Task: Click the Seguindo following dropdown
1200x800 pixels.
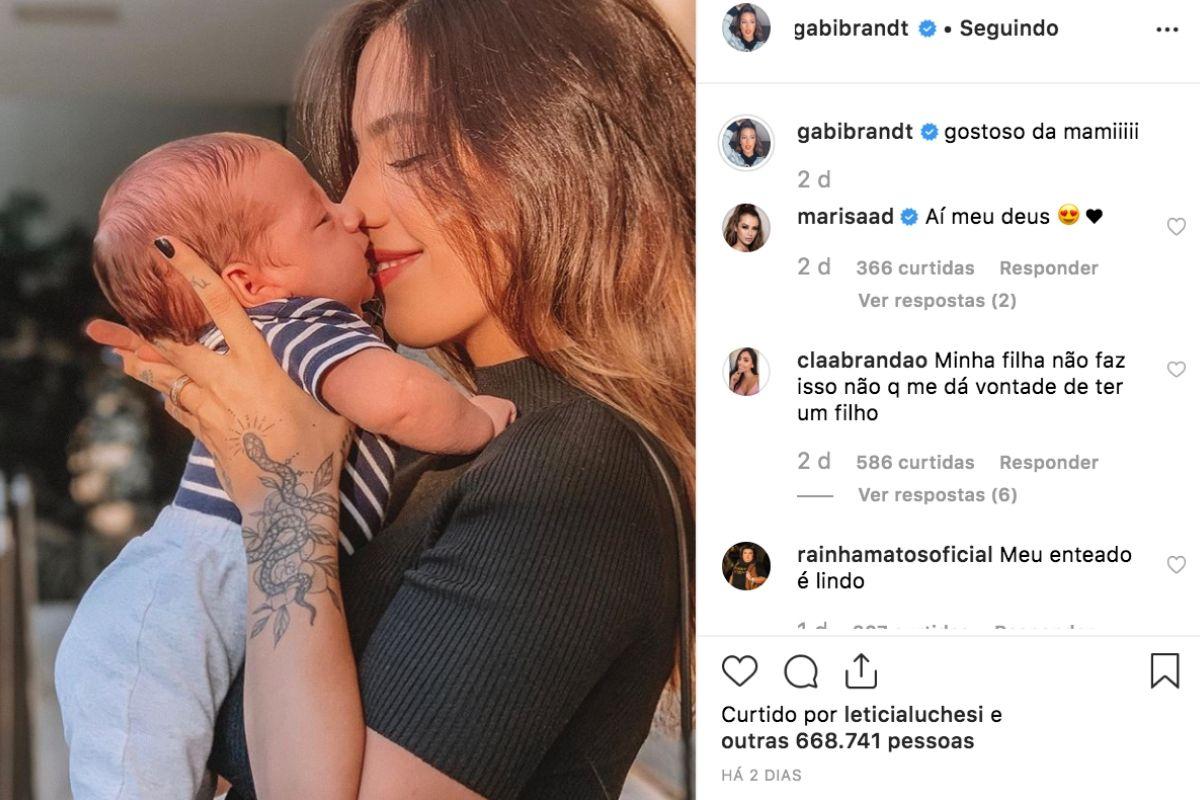Action: click(1009, 29)
